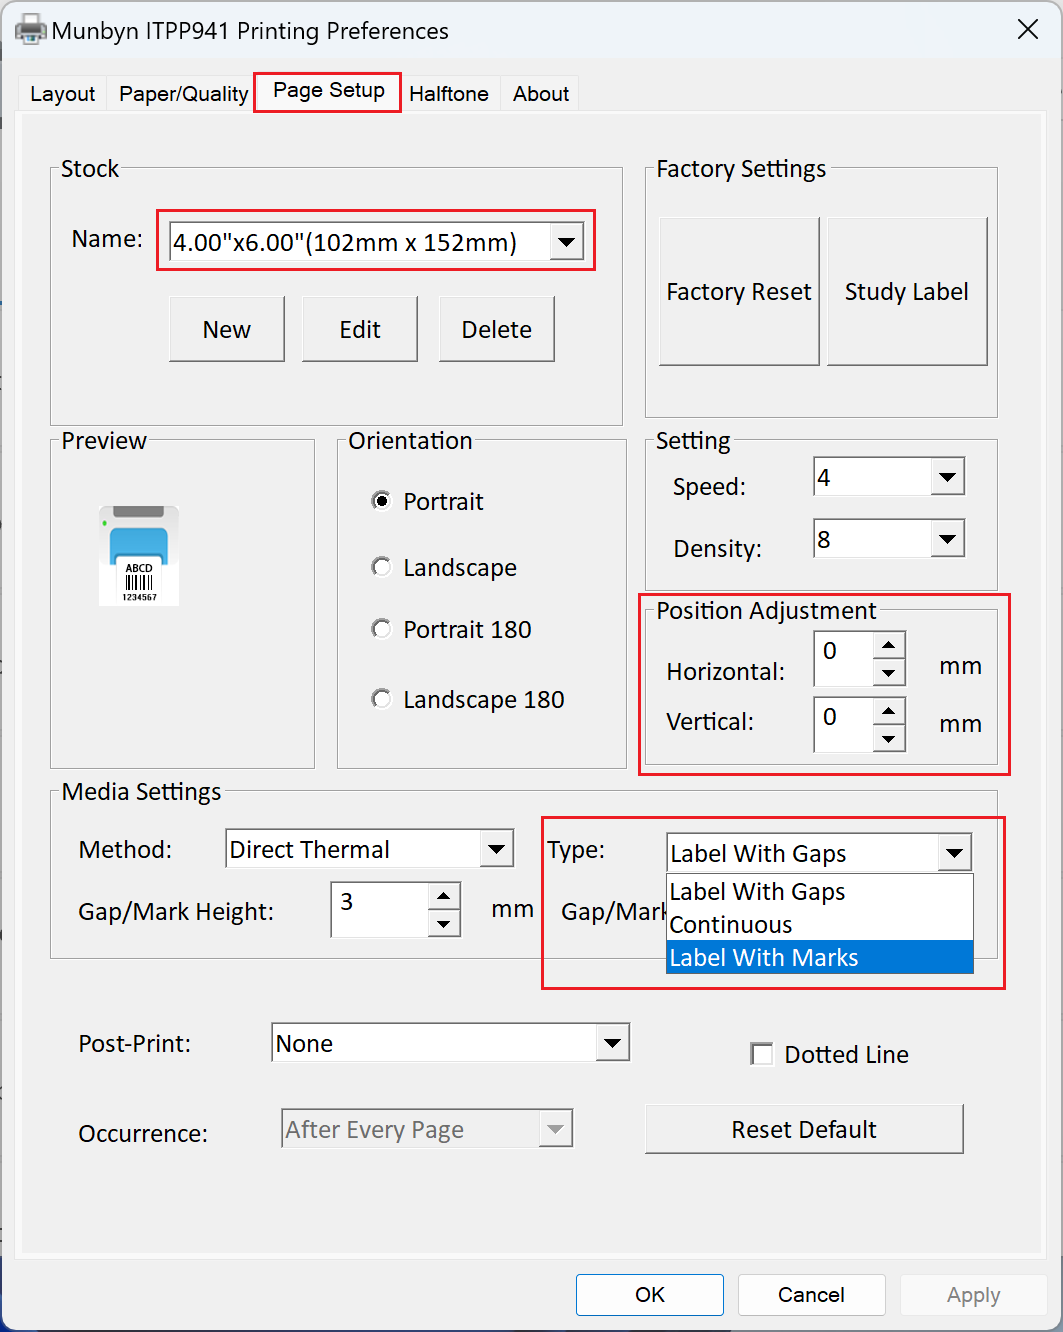1063x1332 pixels.
Task: Click the Factory Reset button
Action: tap(739, 292)
